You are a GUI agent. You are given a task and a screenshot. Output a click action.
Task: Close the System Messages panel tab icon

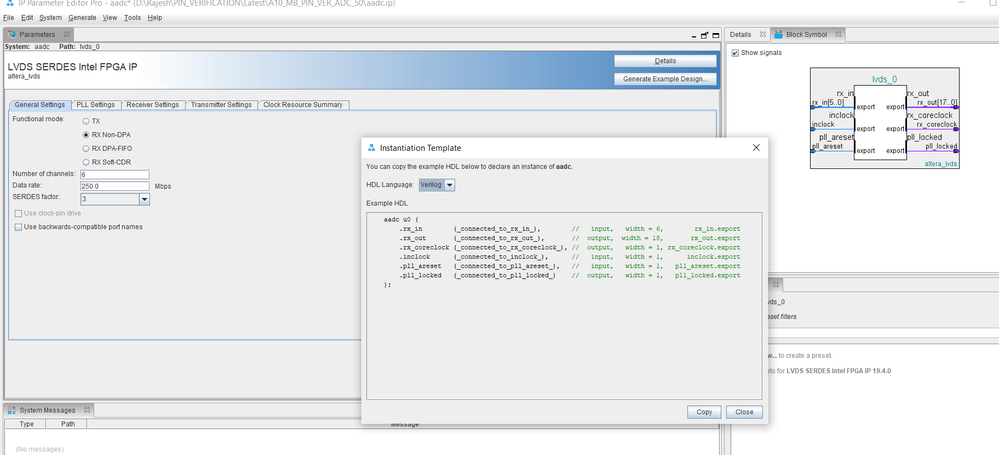pyautogui.click(x=86, y=410)
